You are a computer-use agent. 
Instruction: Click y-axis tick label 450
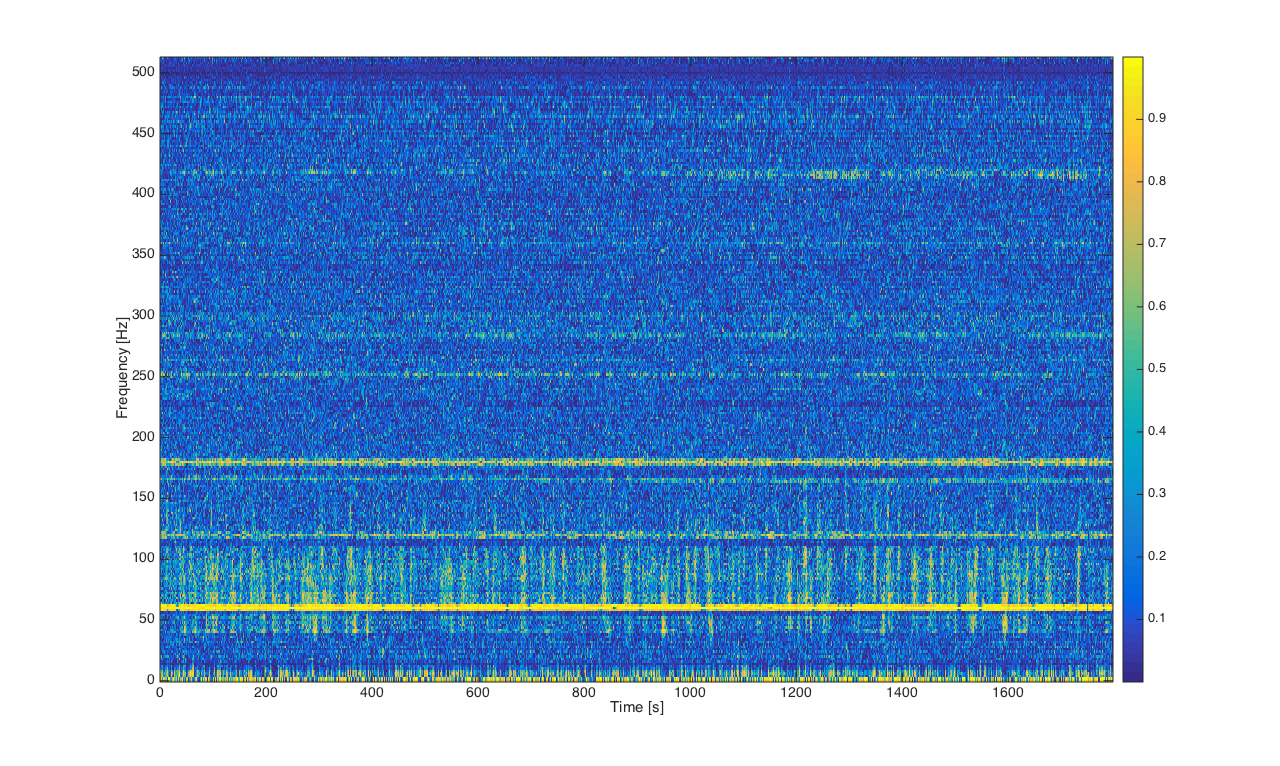click(144, 133)
